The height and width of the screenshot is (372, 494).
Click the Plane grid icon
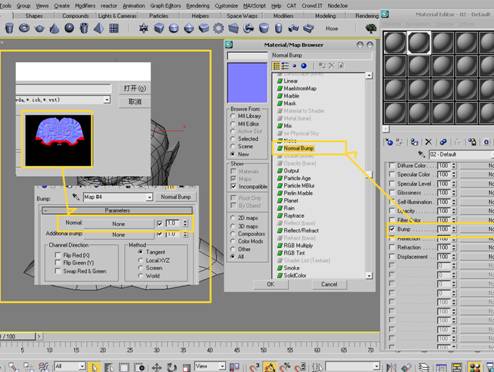pos(114,28)
